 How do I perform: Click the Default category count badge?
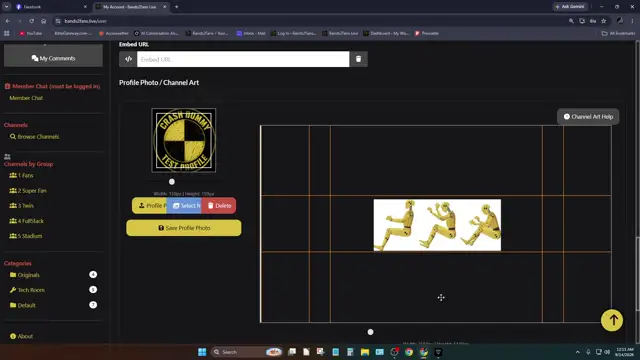[x=93, y=305]
